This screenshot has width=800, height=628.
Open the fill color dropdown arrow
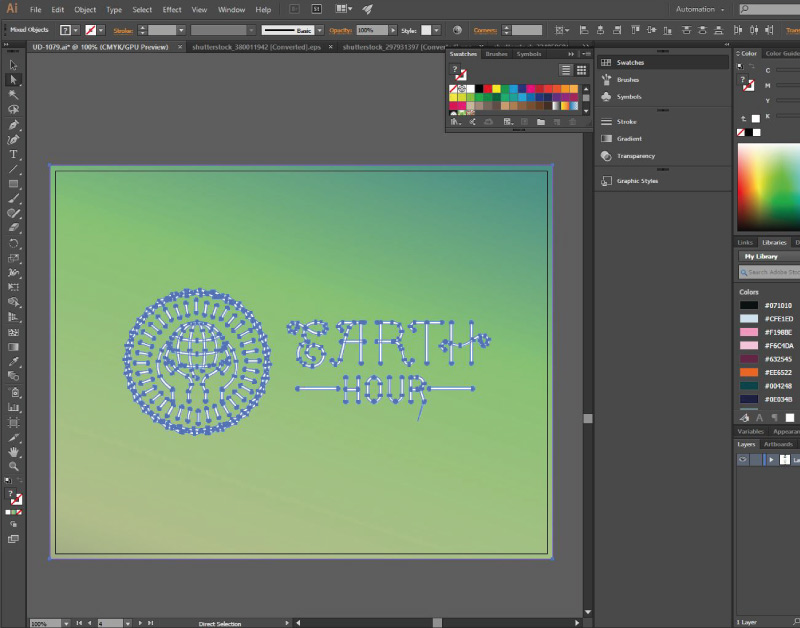point(76,30)
